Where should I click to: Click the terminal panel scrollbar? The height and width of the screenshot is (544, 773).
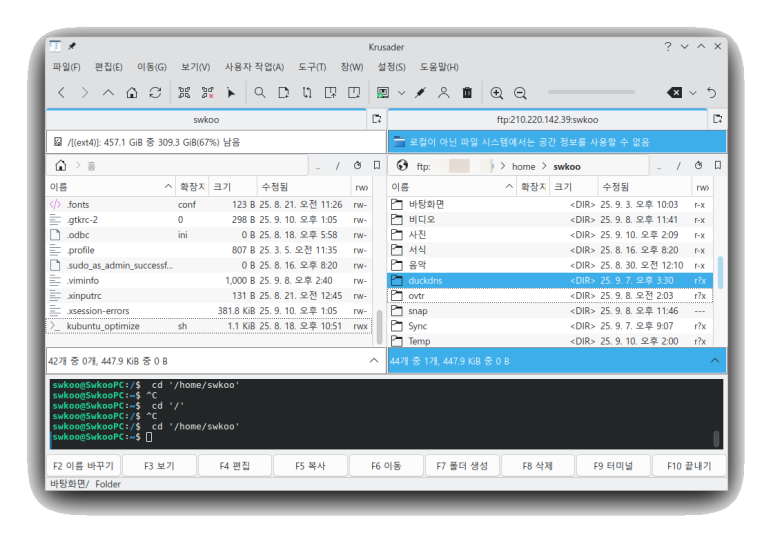[x=716, y=438]
